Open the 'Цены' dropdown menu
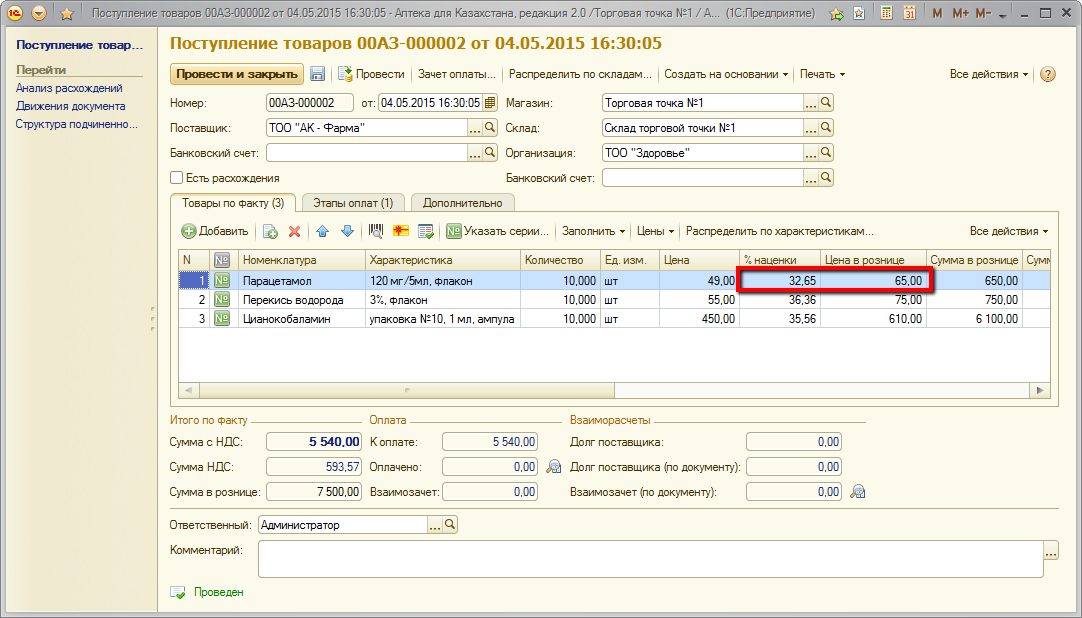1082x618 pixels. 656,231
